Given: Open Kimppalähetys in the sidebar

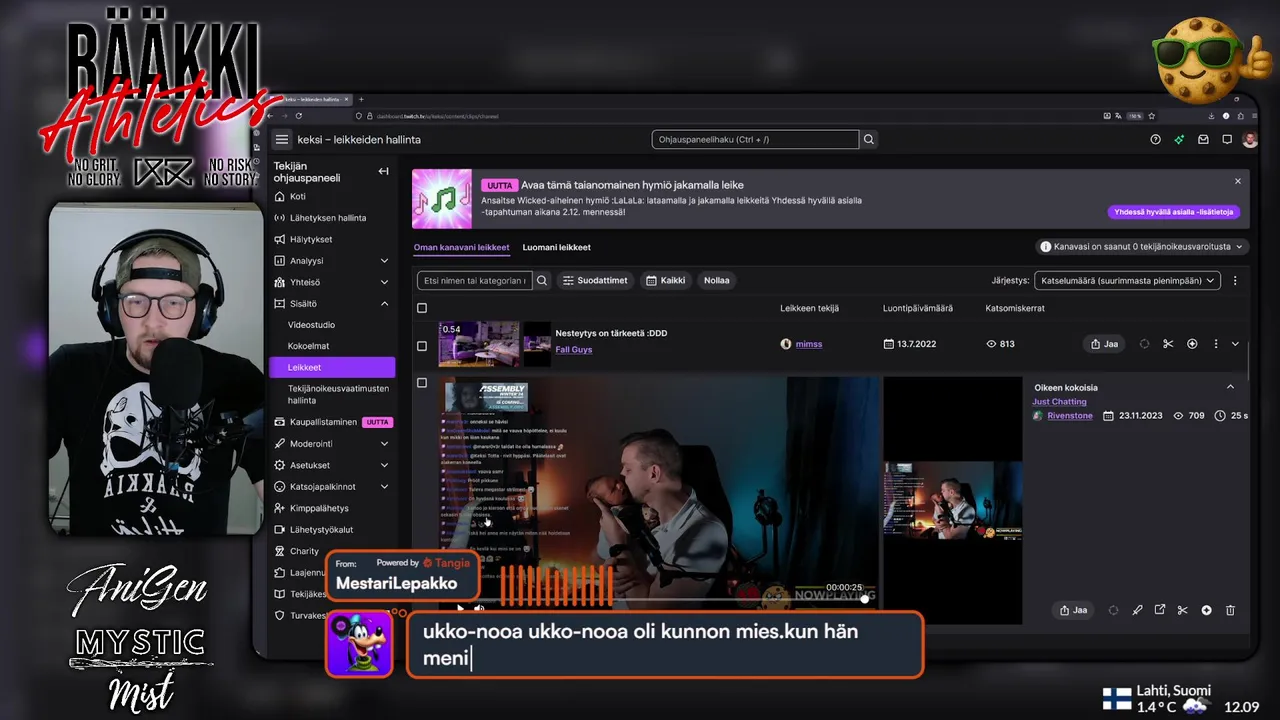Looking at the screenshot, I should pos(319,508).
